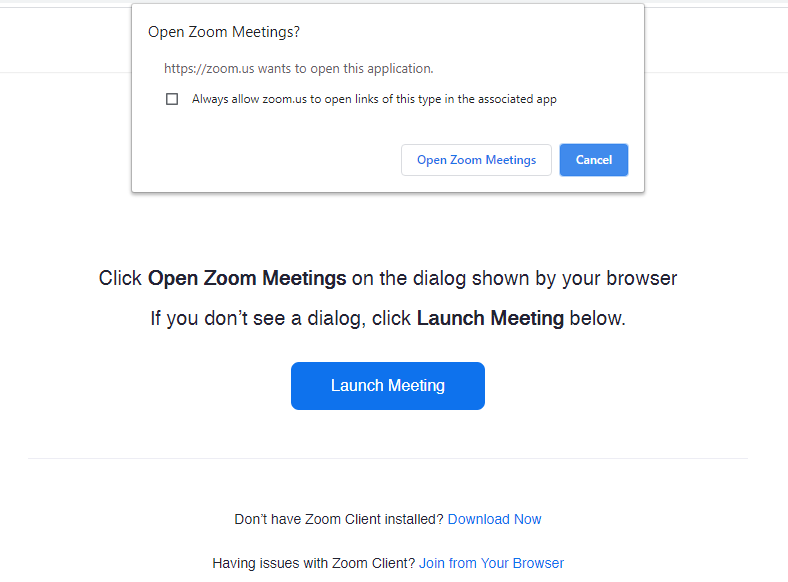Click the 'Don't have Zoom Client installed?' text
Image resolution: width=788 pixels, height=582 pixels.
(339, 519)
